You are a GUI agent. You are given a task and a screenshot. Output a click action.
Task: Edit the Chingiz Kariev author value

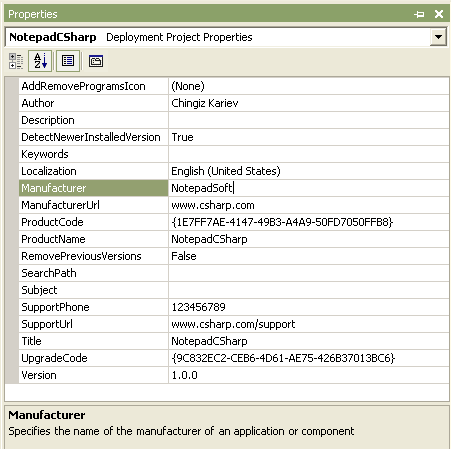tap(309, 103)
